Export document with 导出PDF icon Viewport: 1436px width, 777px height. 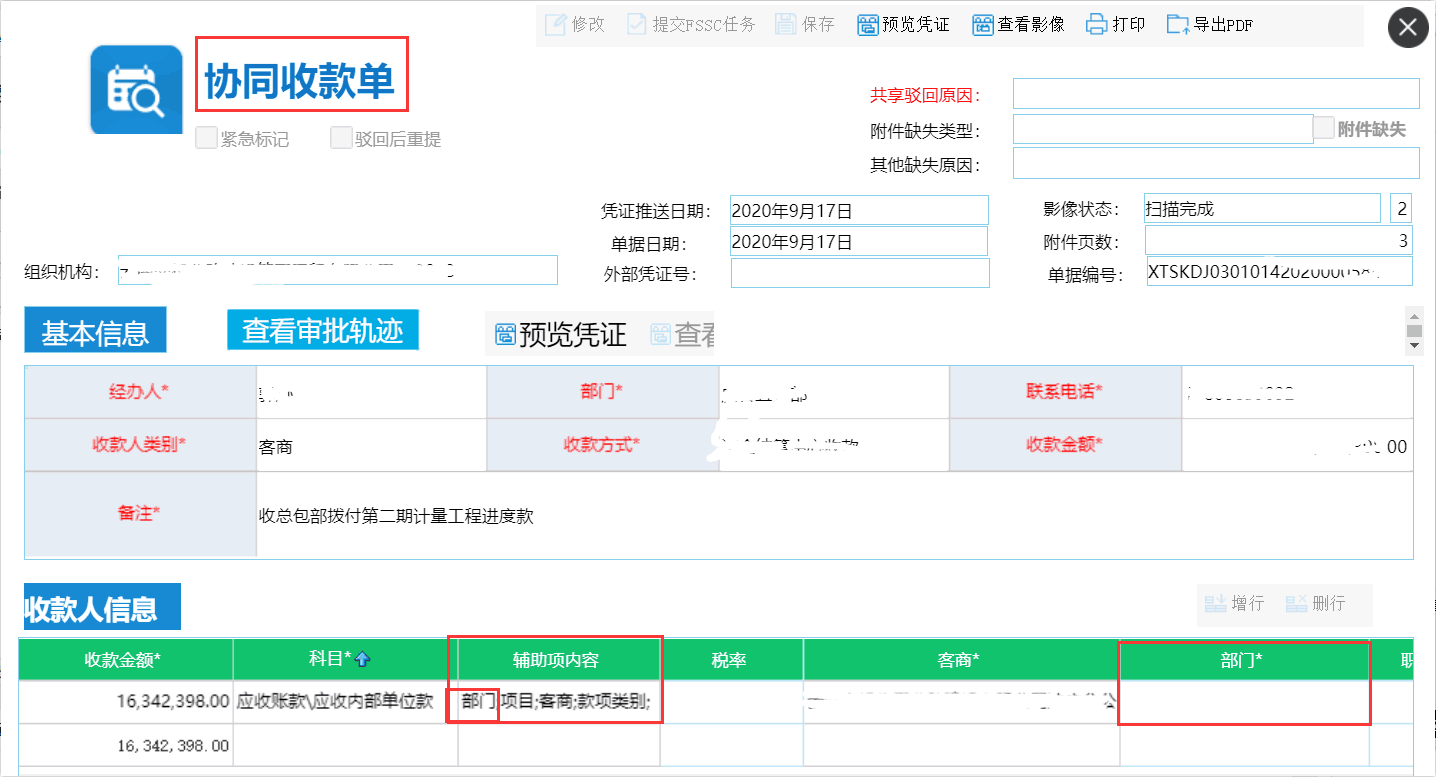(1178, 25)
